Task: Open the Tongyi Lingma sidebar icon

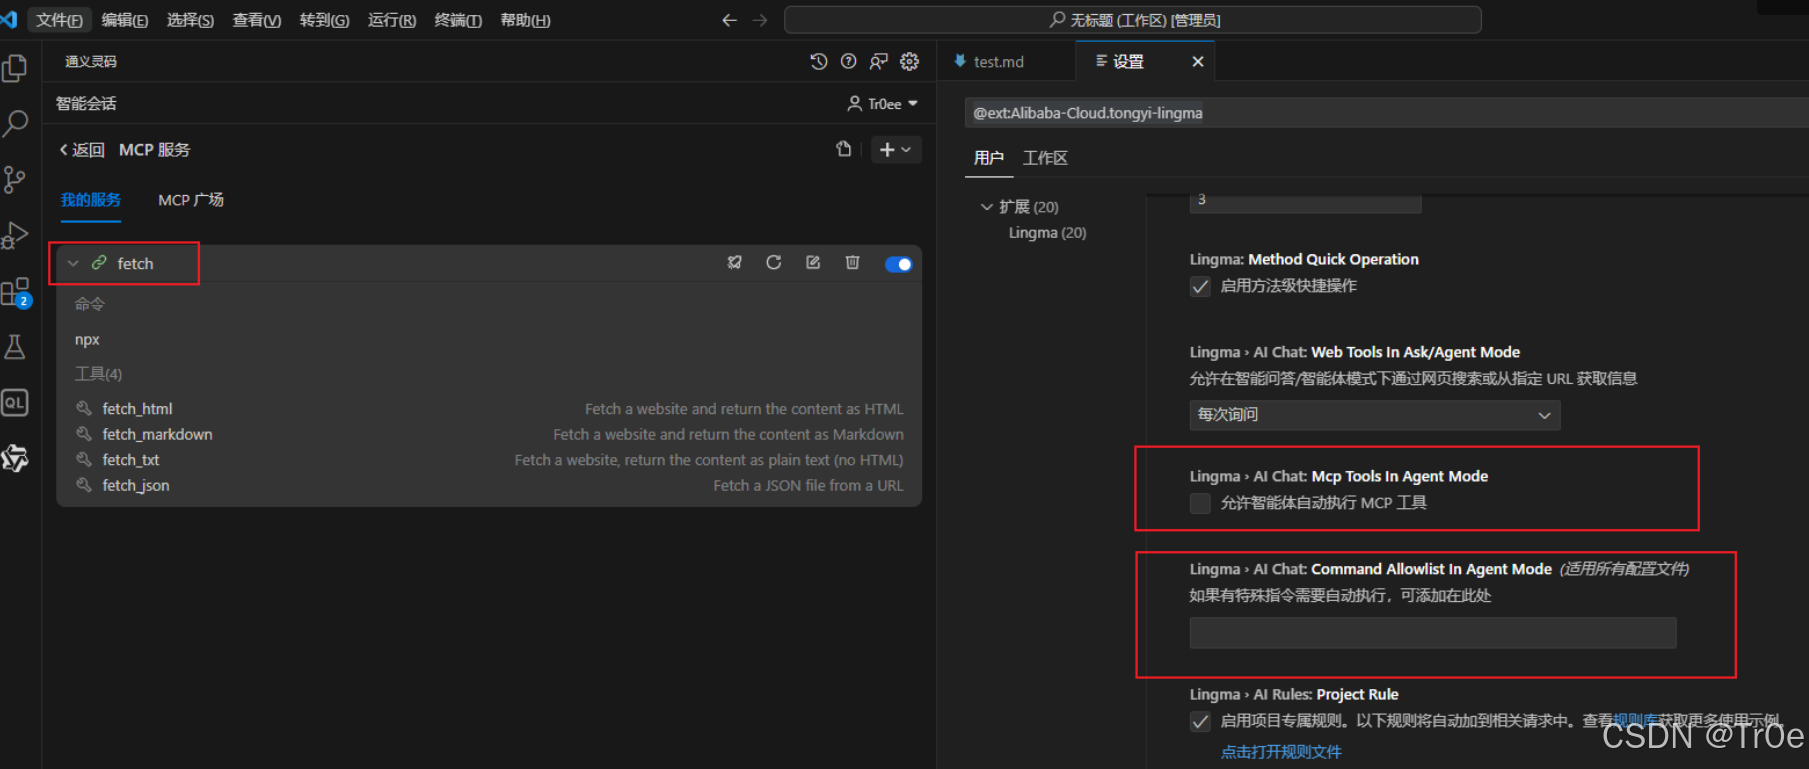Action: click(x=15, y=458)
